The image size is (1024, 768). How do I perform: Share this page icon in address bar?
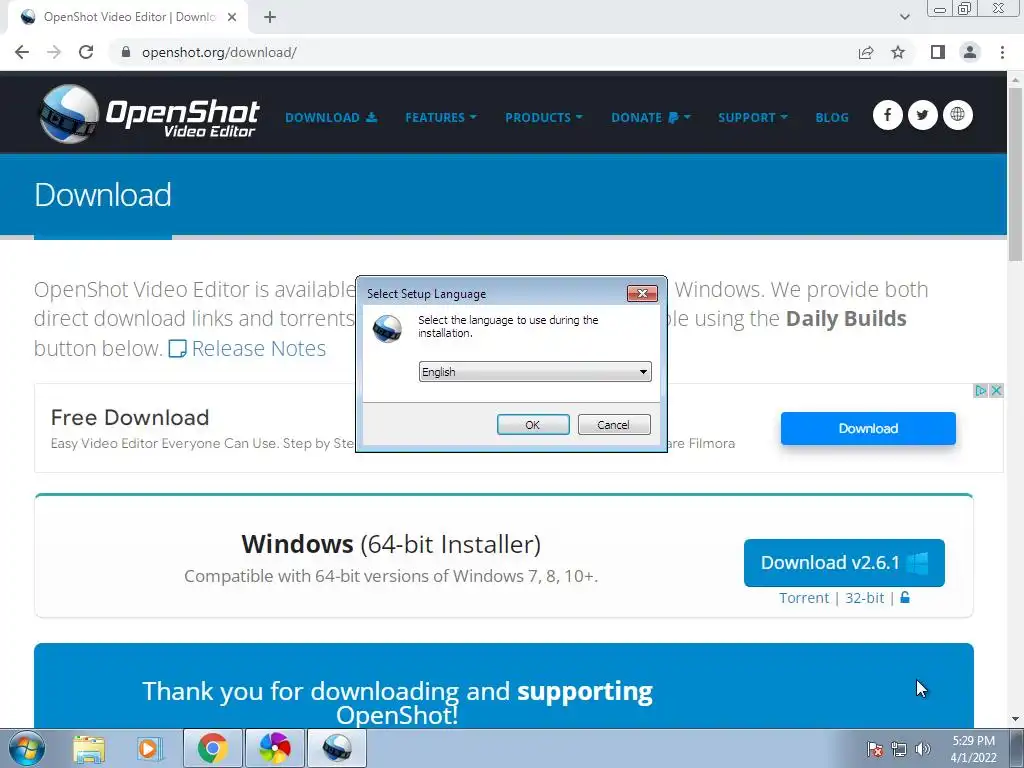click(866, 52)
